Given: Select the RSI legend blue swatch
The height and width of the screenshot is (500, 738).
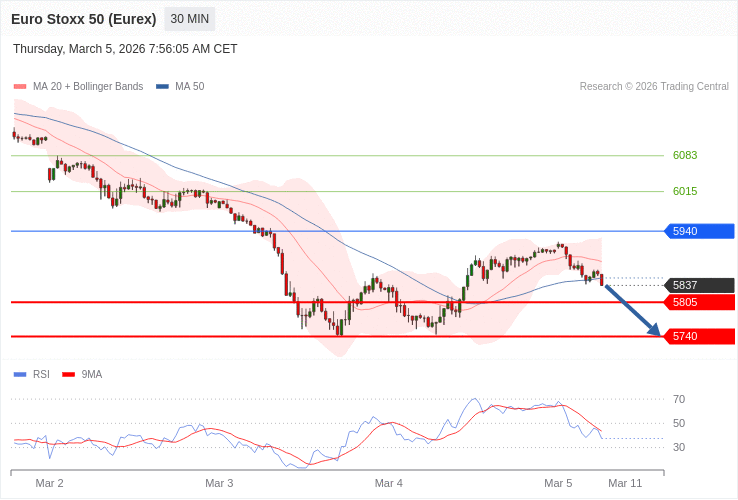Looking at the screenshot, I should coord(20,375).
